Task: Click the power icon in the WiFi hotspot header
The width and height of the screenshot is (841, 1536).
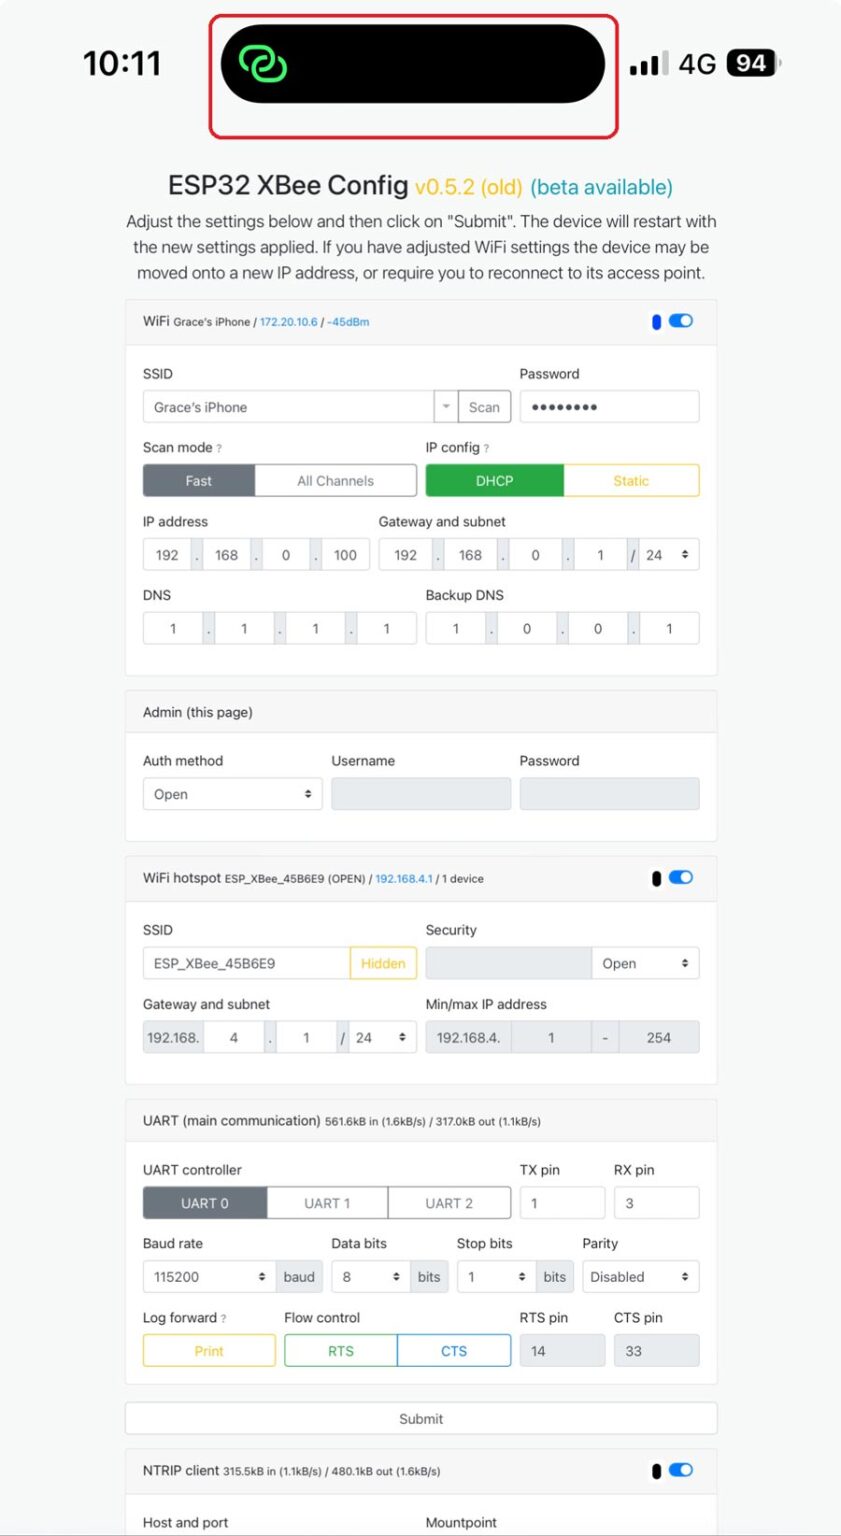Action: (656, 878)
